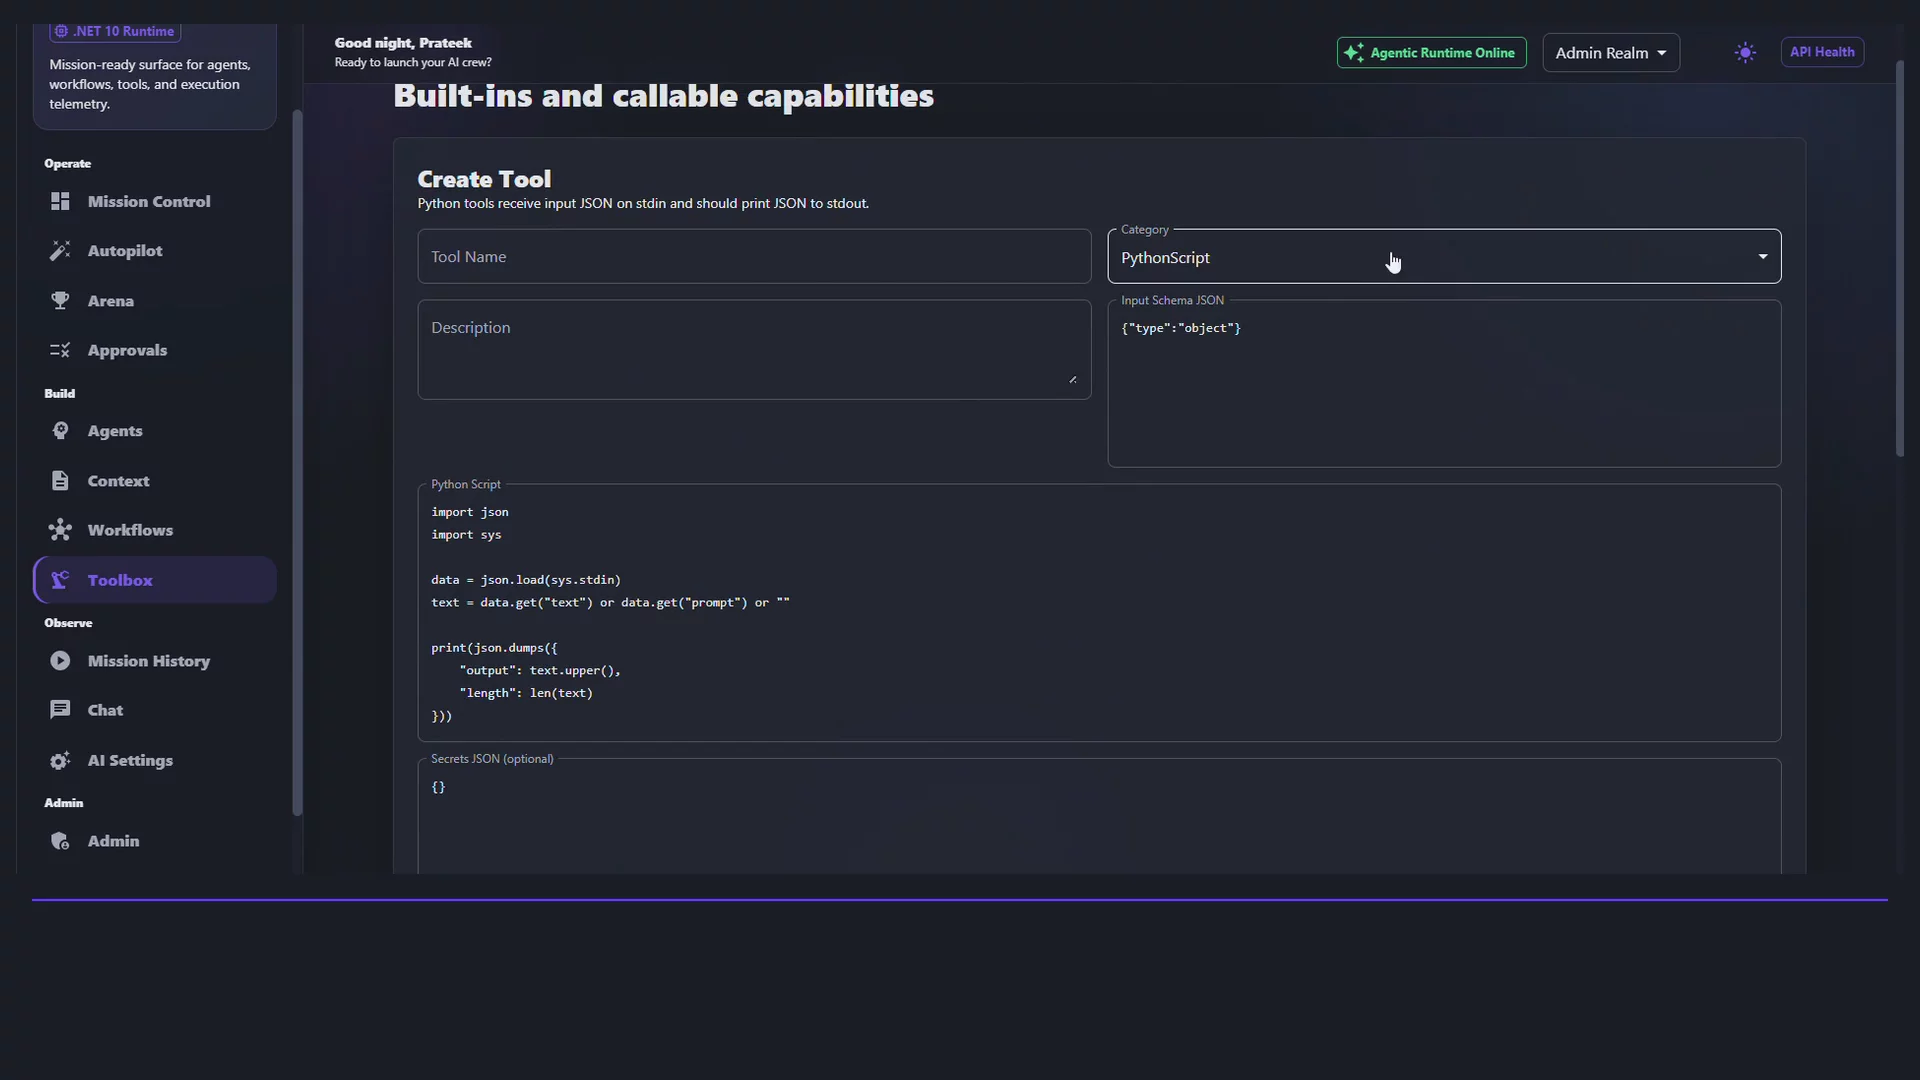Click the Agentic Runtime Online badge
This screenshot has width=1920, height=1080.
1431,53
